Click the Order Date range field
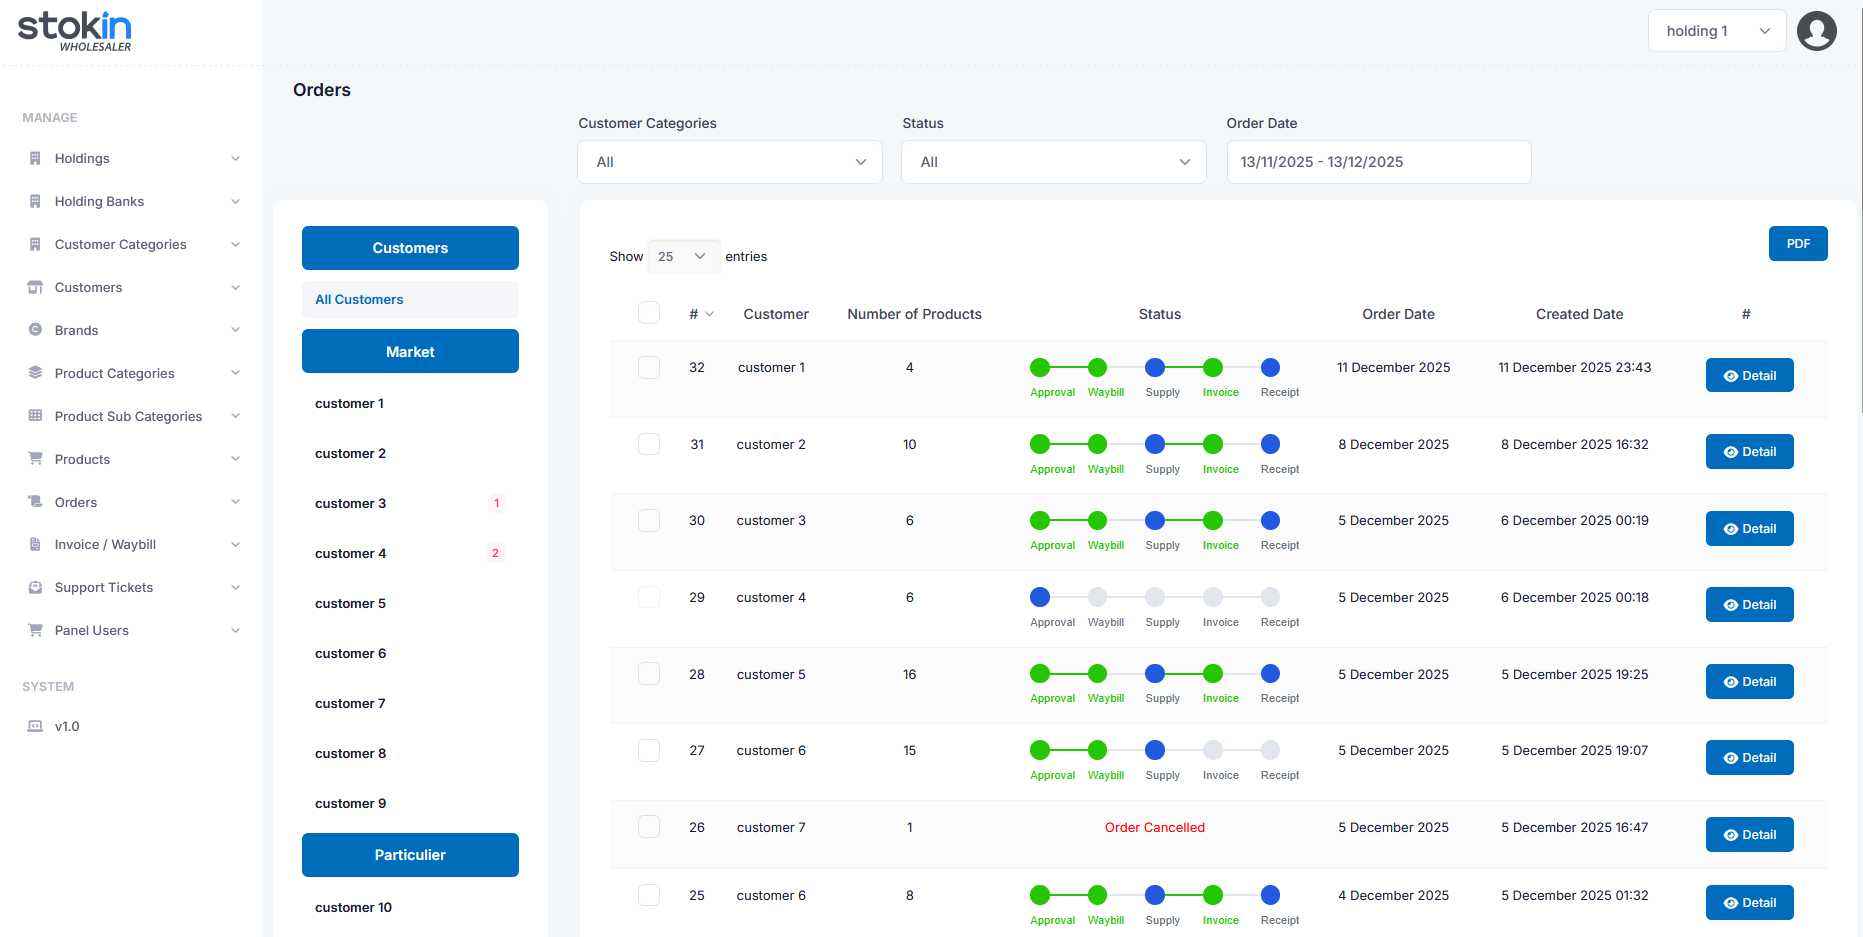 pyautogui.click(x=1378, y=162)
